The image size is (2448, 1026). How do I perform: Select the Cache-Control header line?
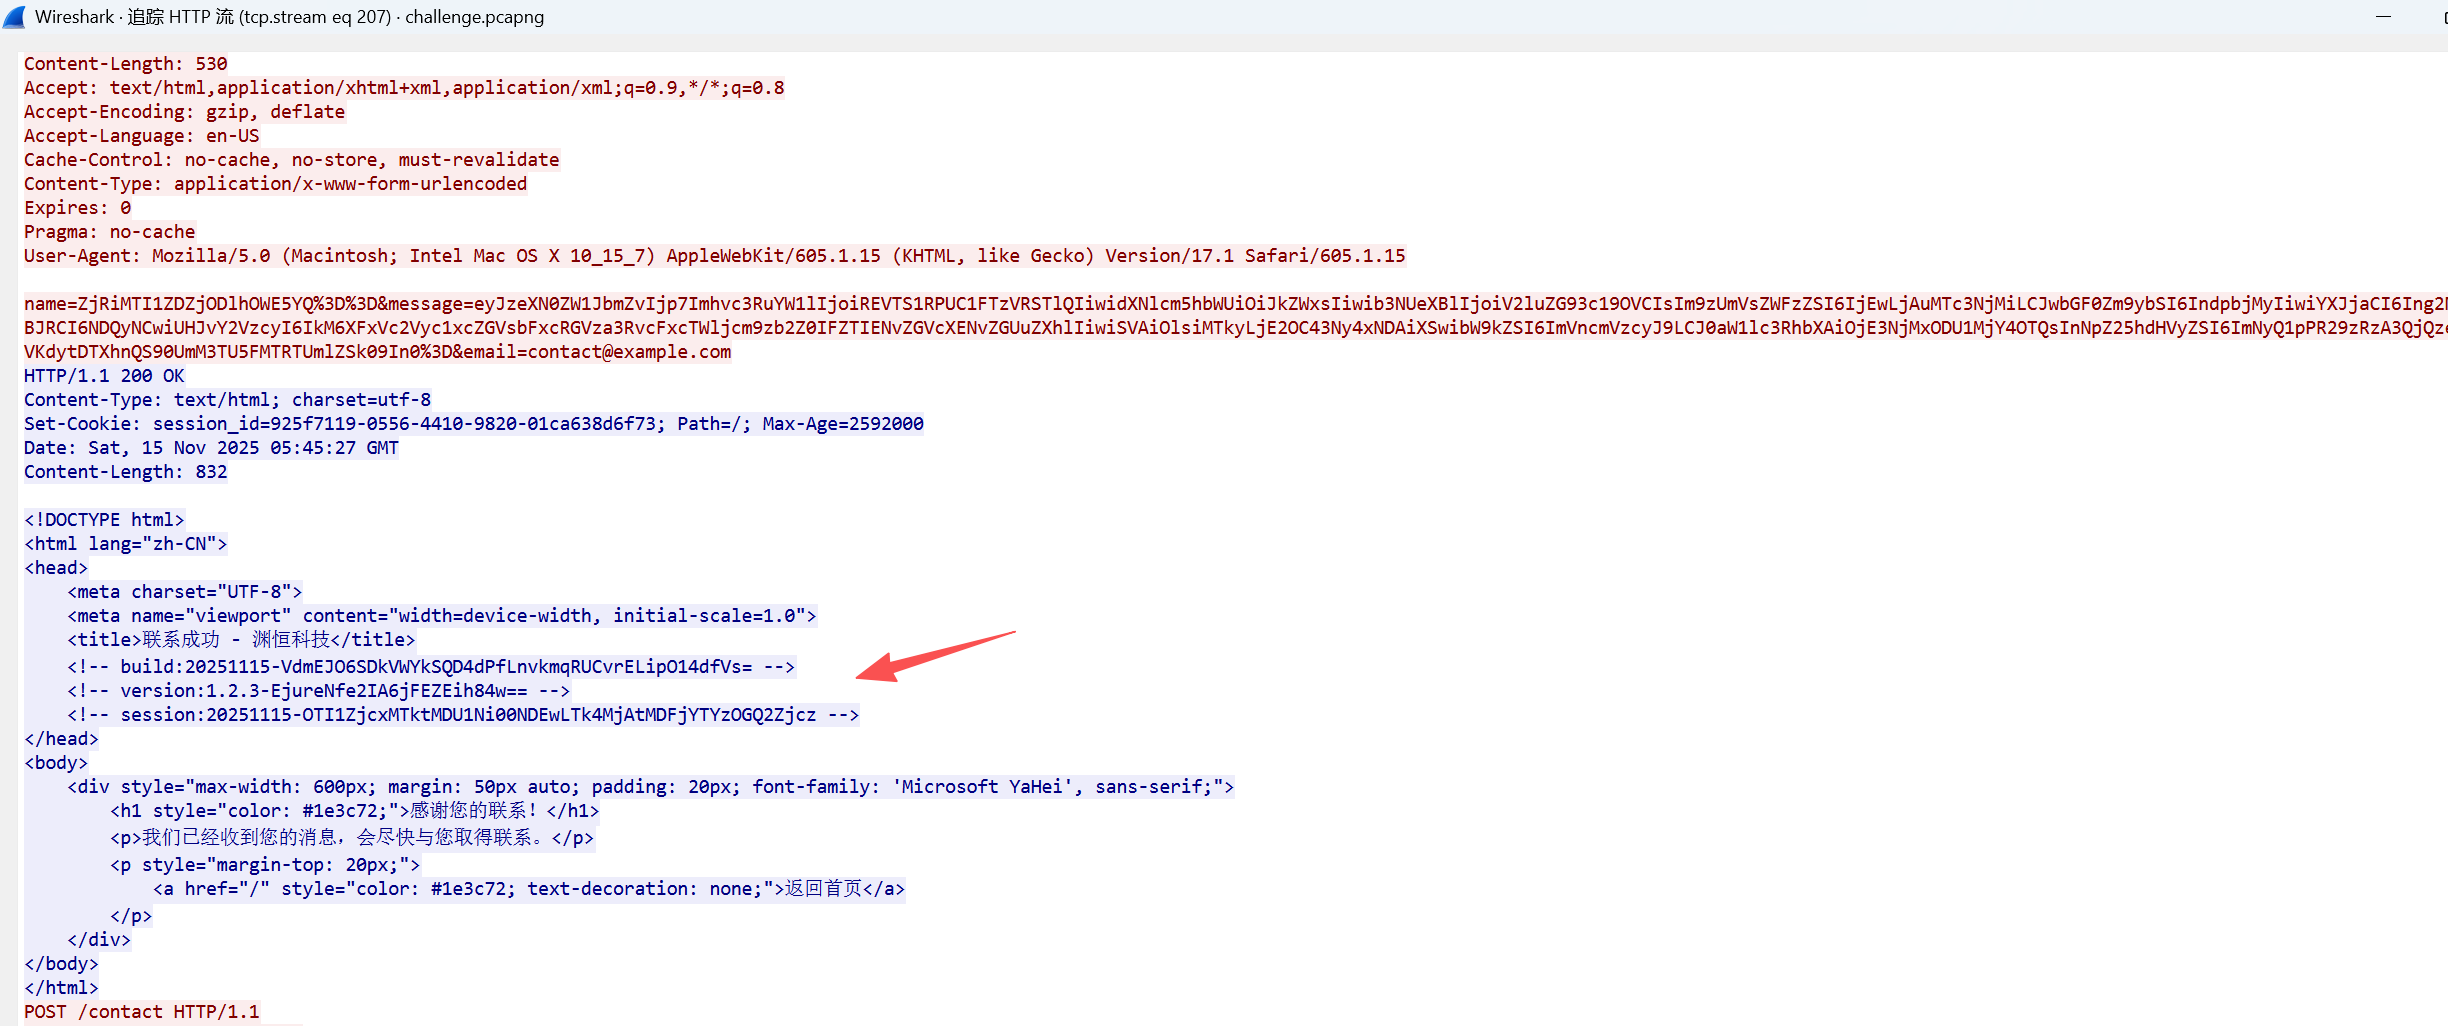[x=291, y=160]
